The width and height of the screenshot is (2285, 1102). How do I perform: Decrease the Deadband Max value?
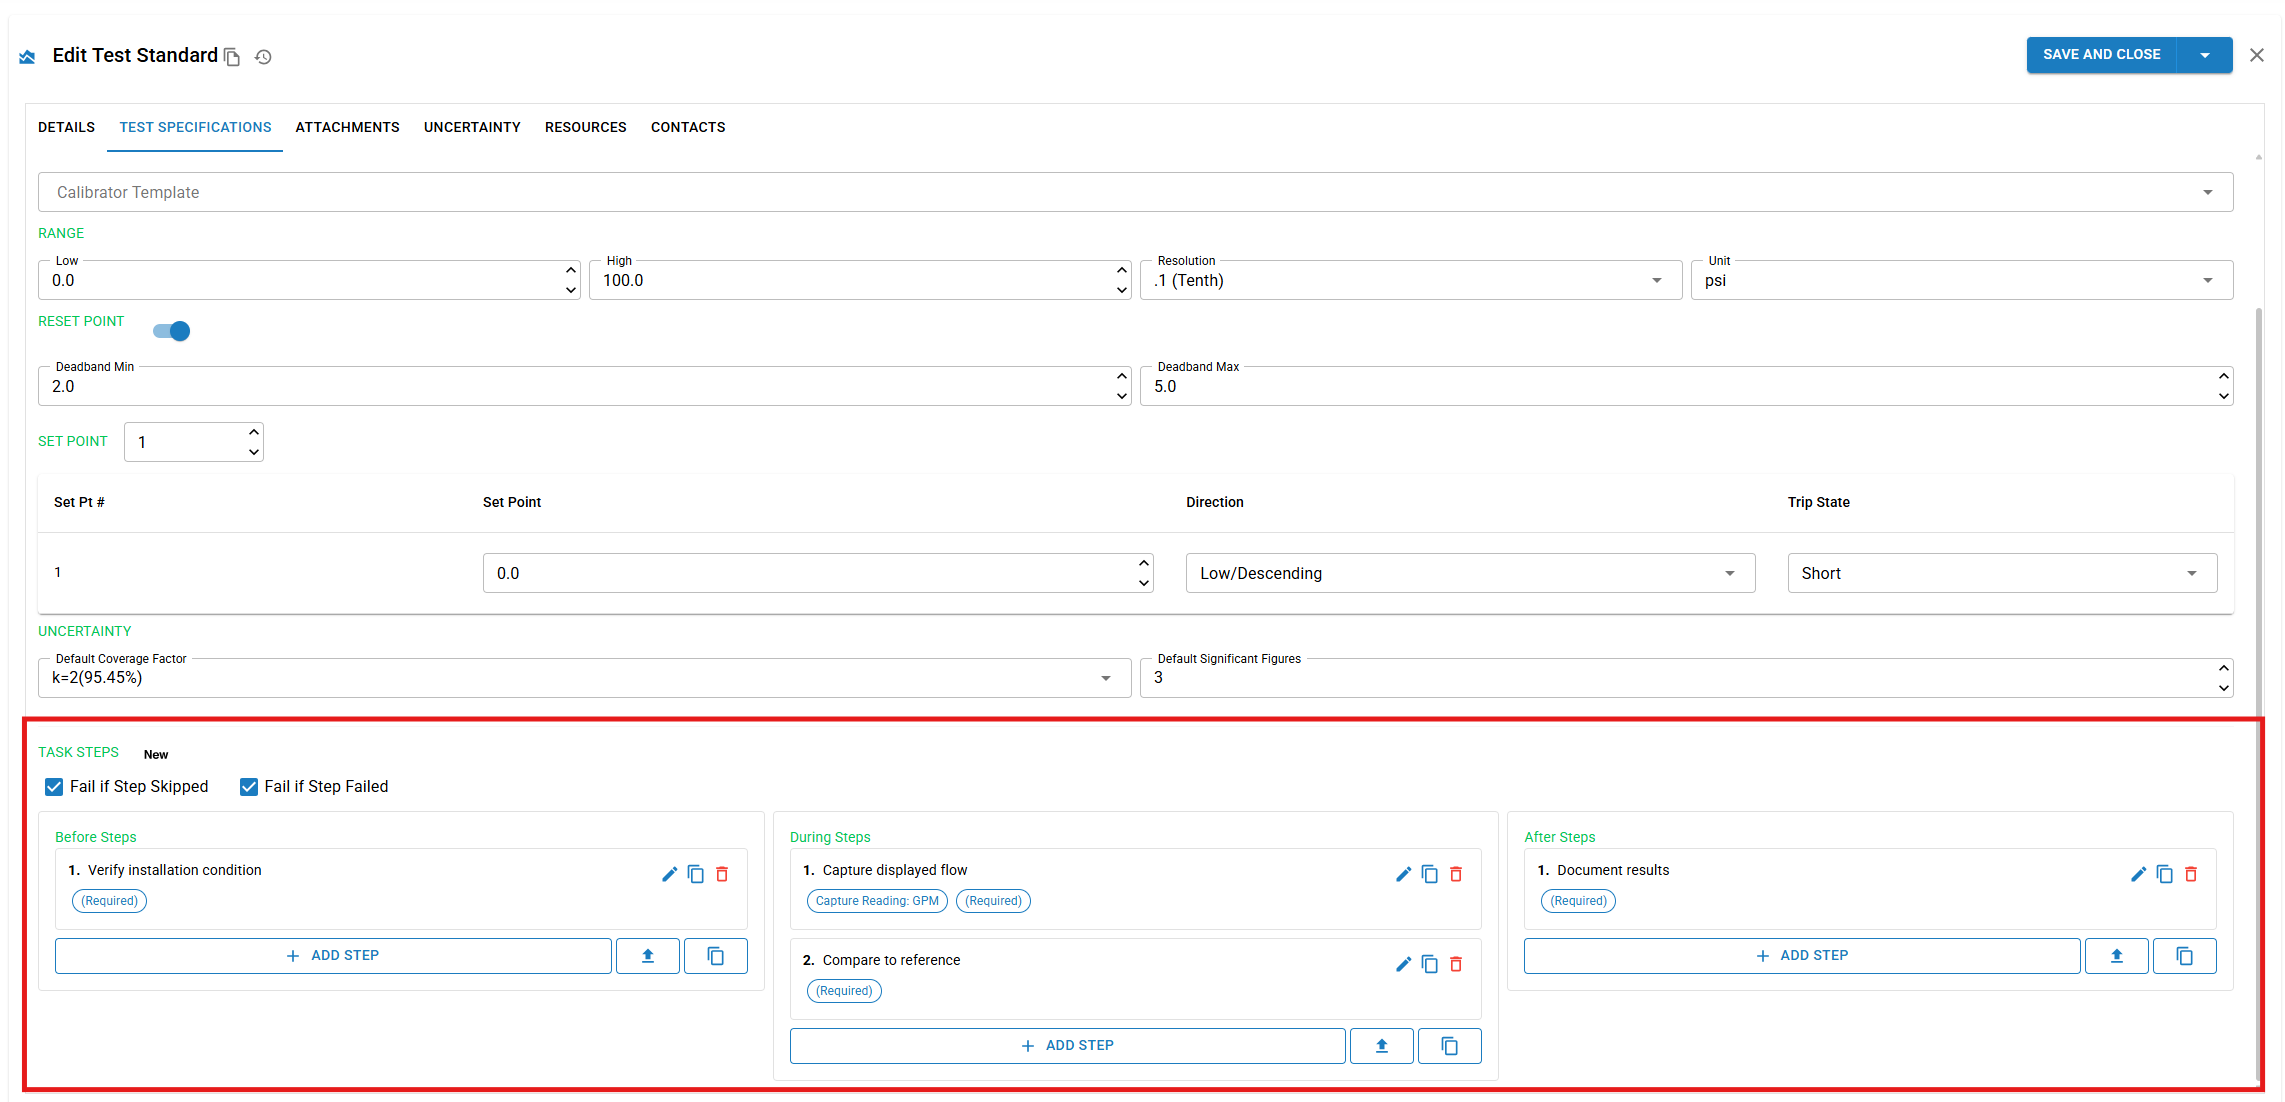click(2224, 396)
